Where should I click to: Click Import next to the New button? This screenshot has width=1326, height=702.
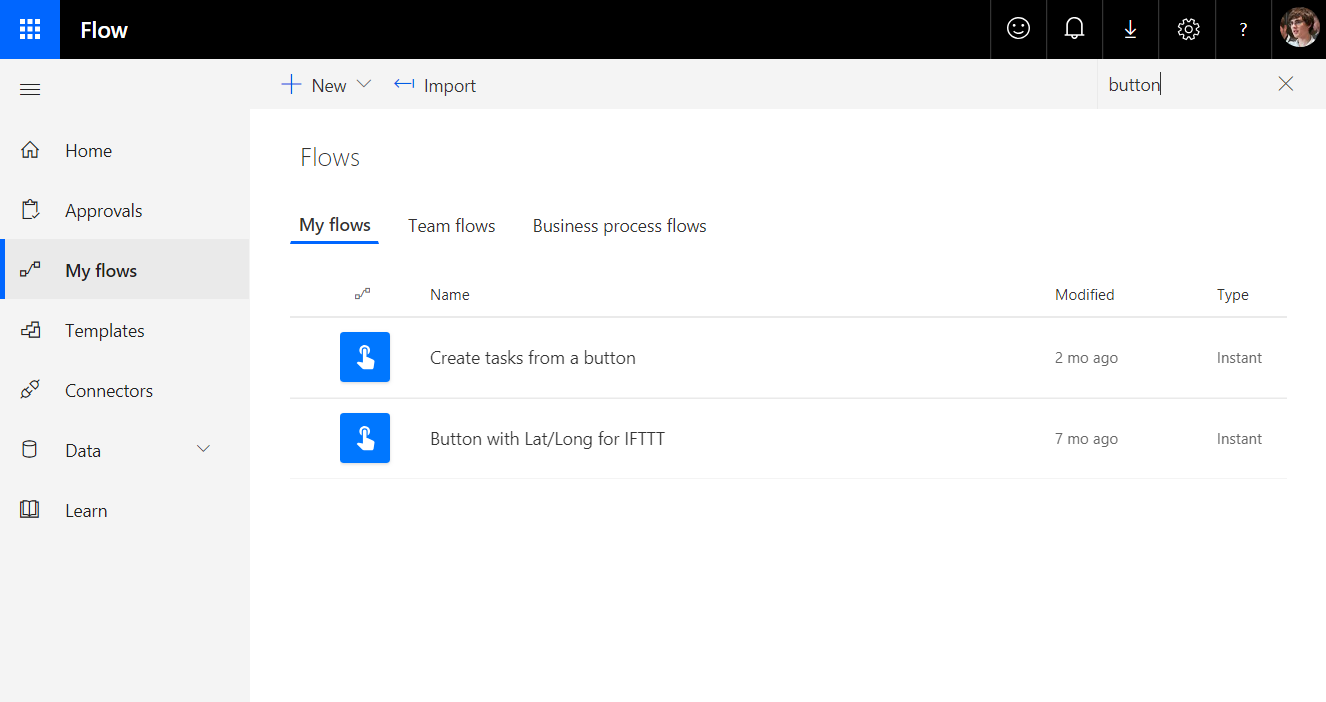pos(434,85)
